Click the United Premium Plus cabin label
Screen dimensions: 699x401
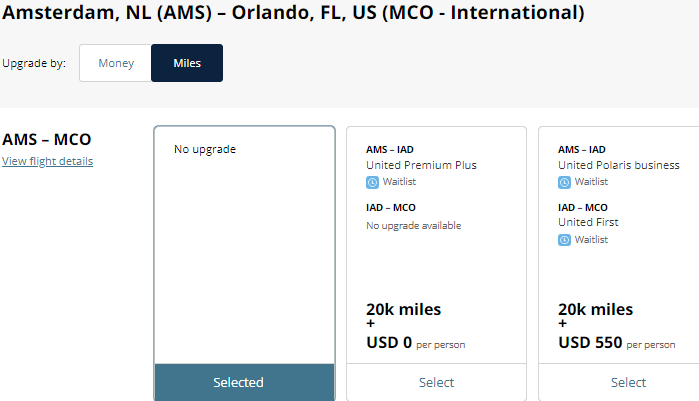(x=421, y=165)
